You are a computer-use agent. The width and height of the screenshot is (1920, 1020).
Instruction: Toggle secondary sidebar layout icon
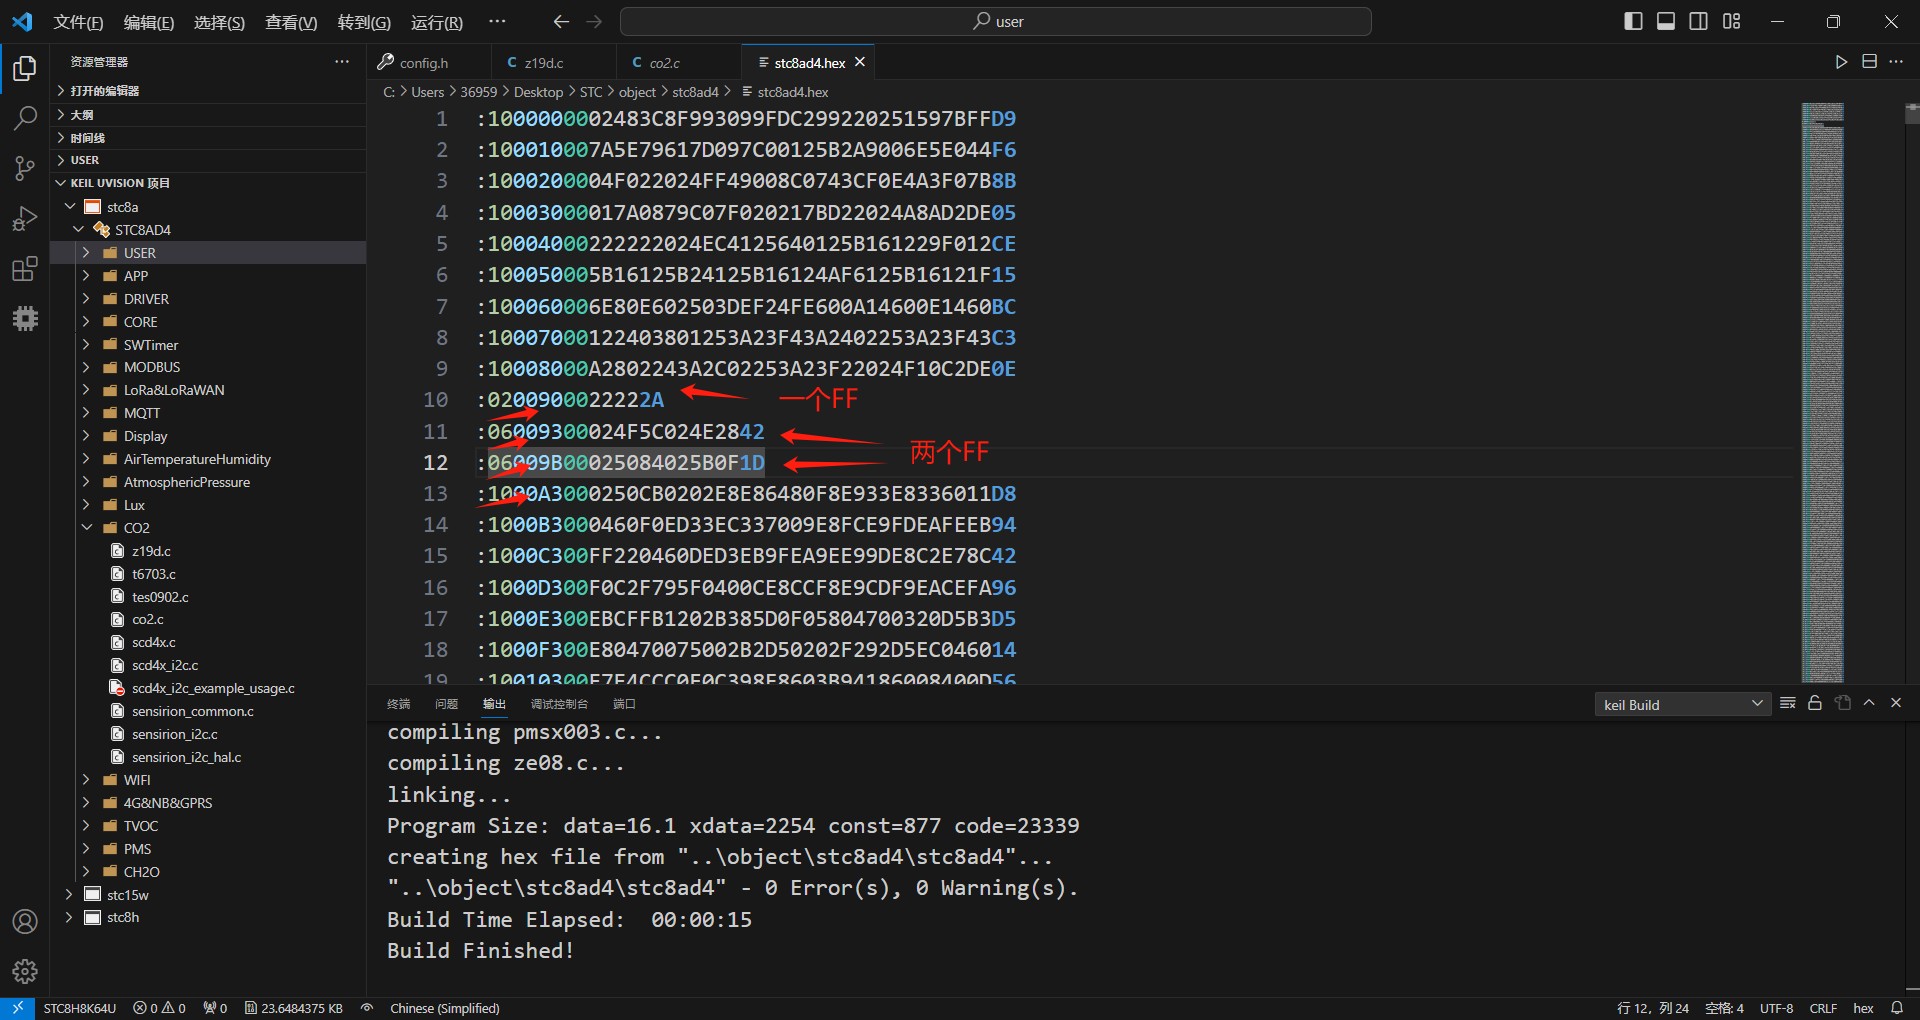click(x=1698, y=21)
